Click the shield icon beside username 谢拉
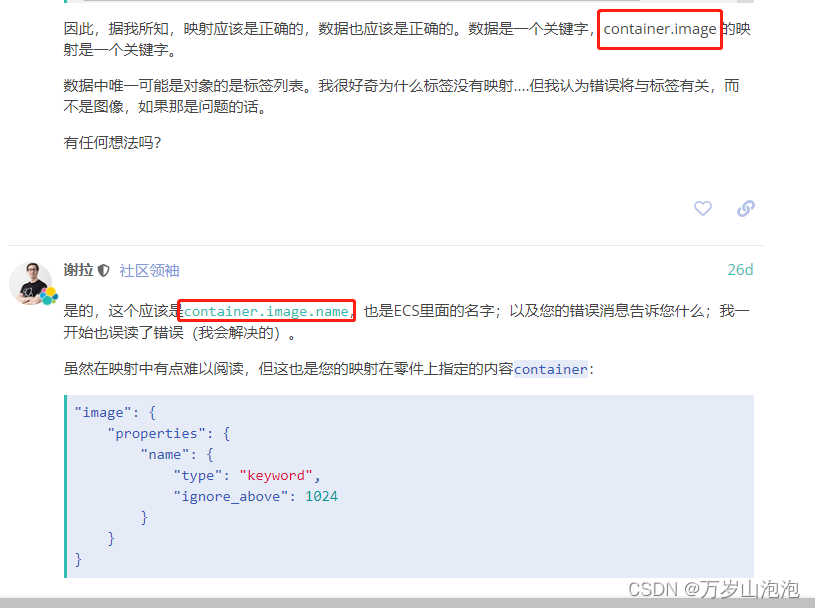The height and width of the screenshot is (608, 815). [101, 270]
